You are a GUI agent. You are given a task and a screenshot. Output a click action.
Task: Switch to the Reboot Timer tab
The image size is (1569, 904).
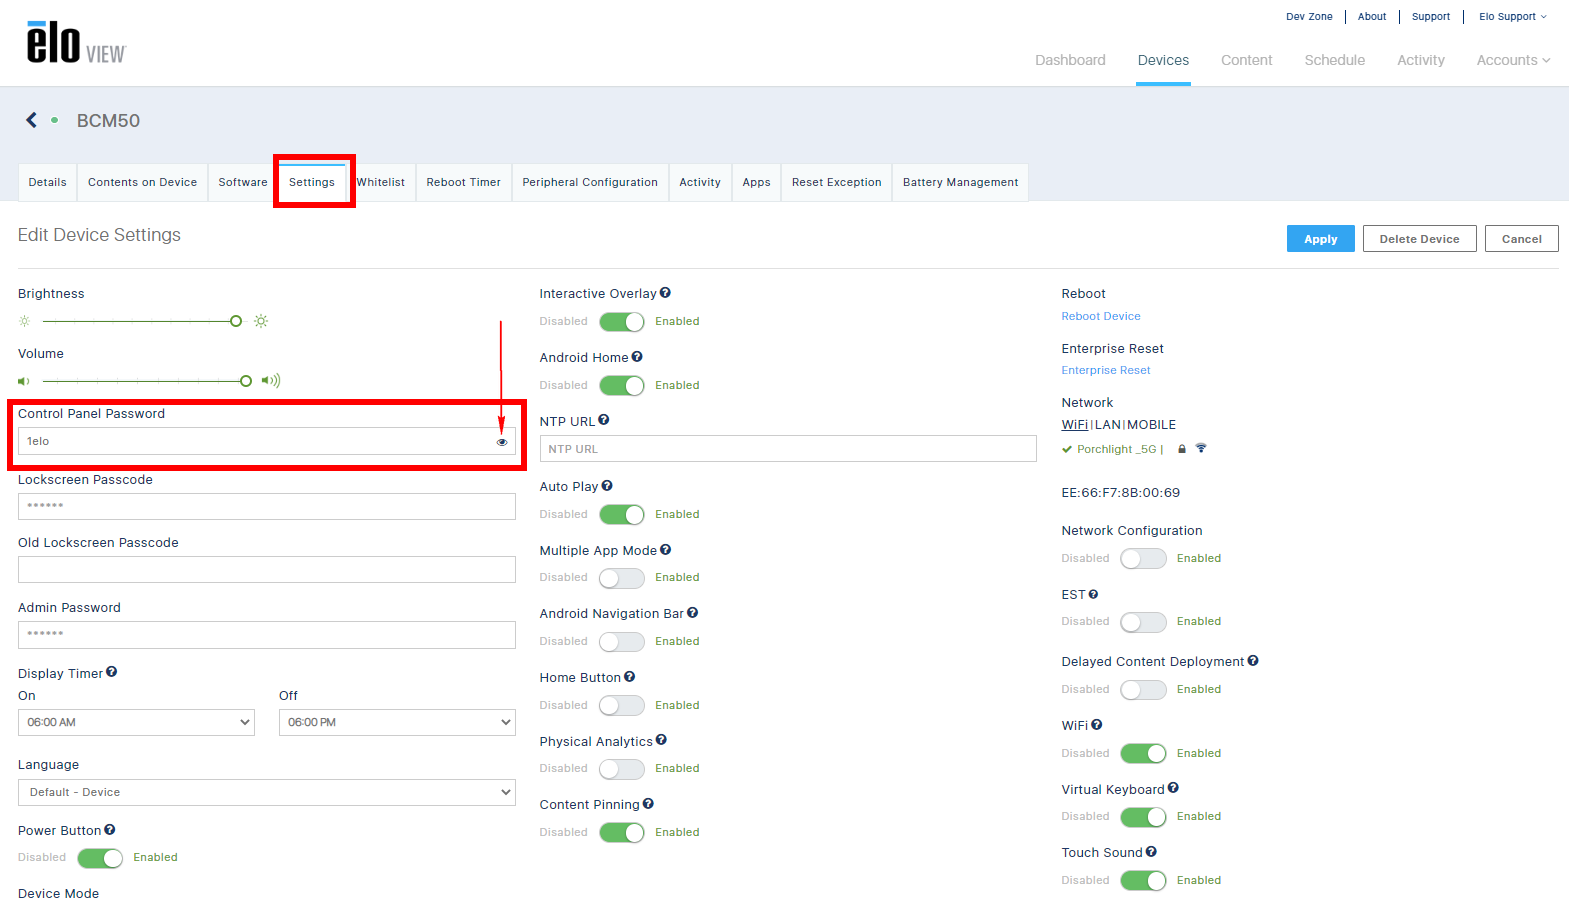(463, 182)
